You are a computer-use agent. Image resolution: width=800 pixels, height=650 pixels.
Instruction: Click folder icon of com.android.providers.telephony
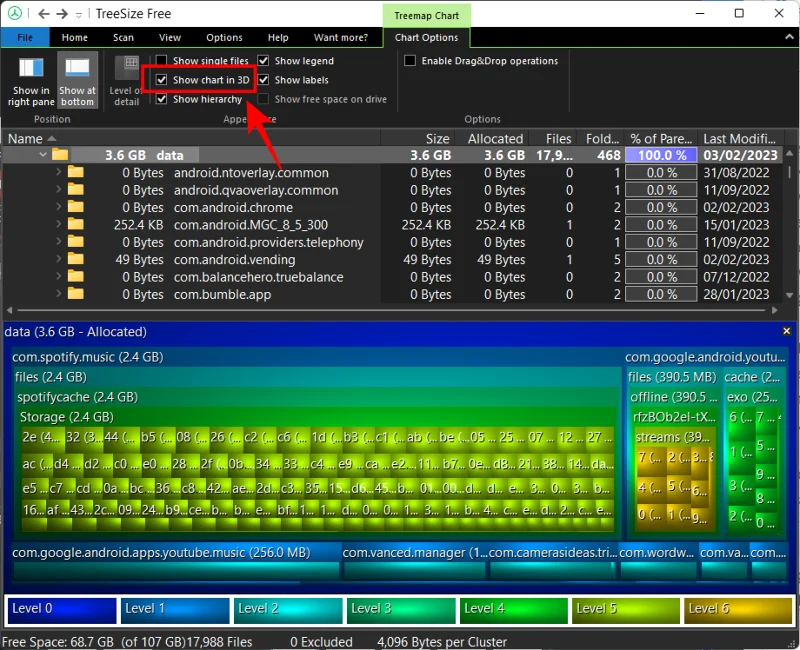coord(76,241)
